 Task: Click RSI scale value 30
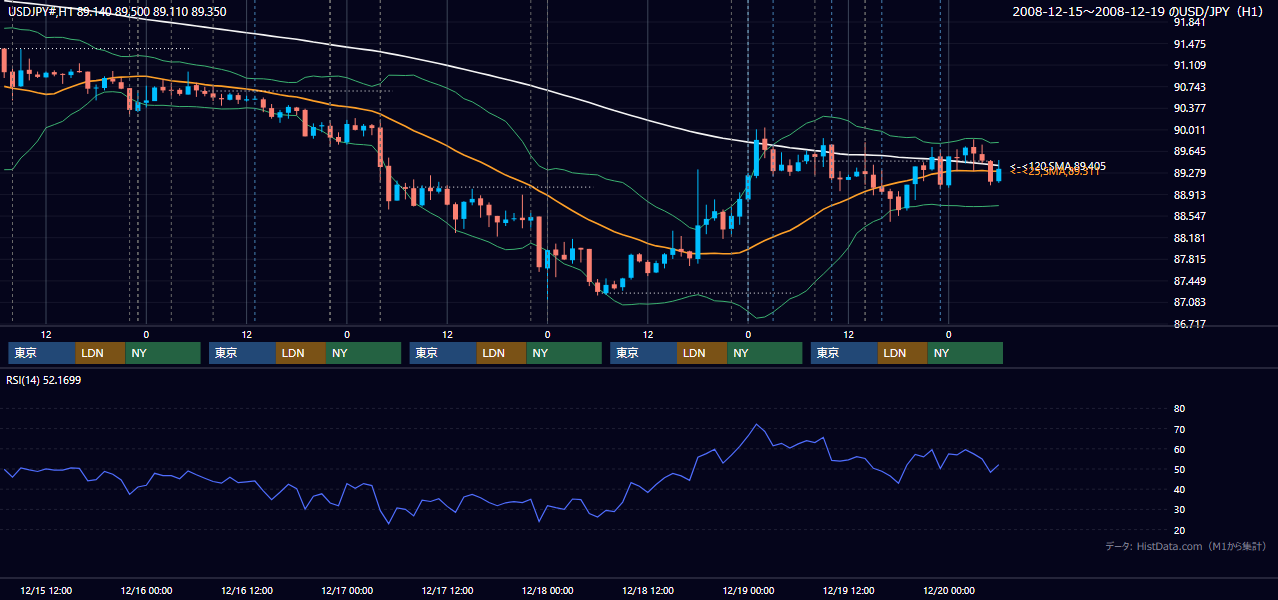(1179, 509)
